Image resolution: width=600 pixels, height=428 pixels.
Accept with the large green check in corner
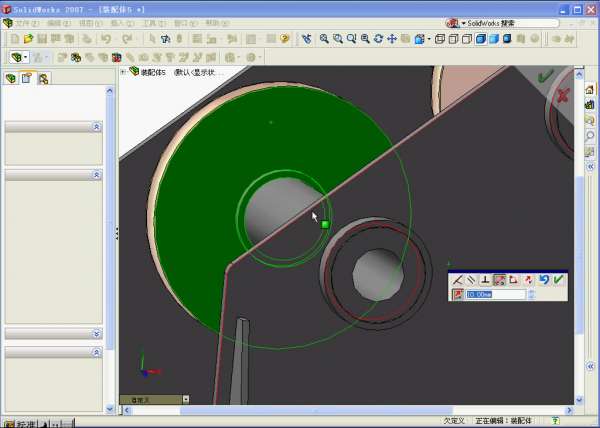click(x=545, y=76)
